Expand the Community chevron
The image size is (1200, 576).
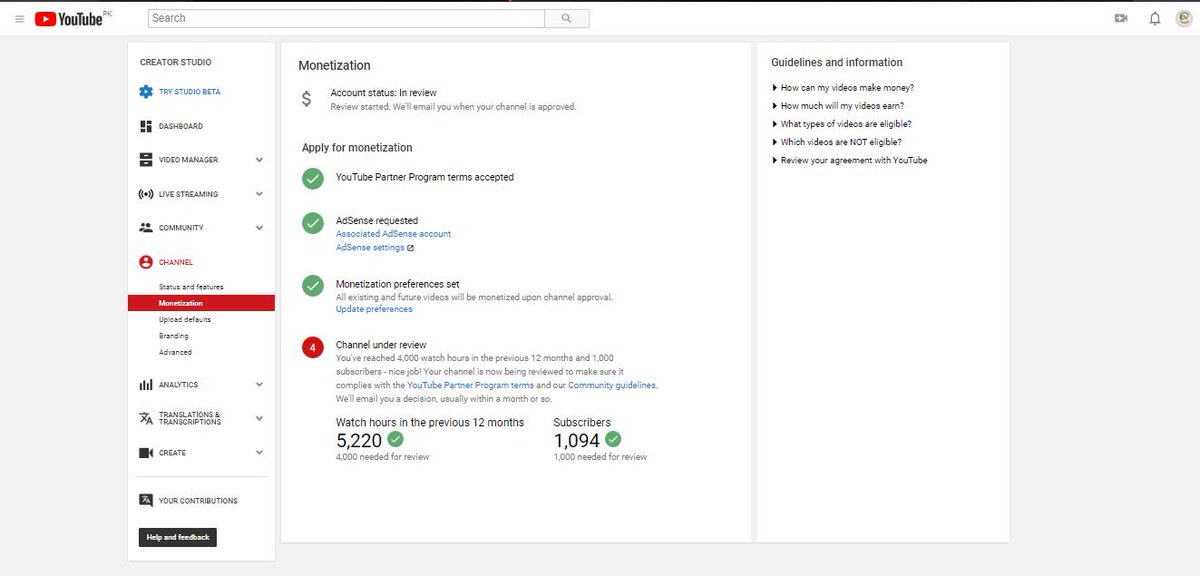pyautogui.click(x=259, y=228)
